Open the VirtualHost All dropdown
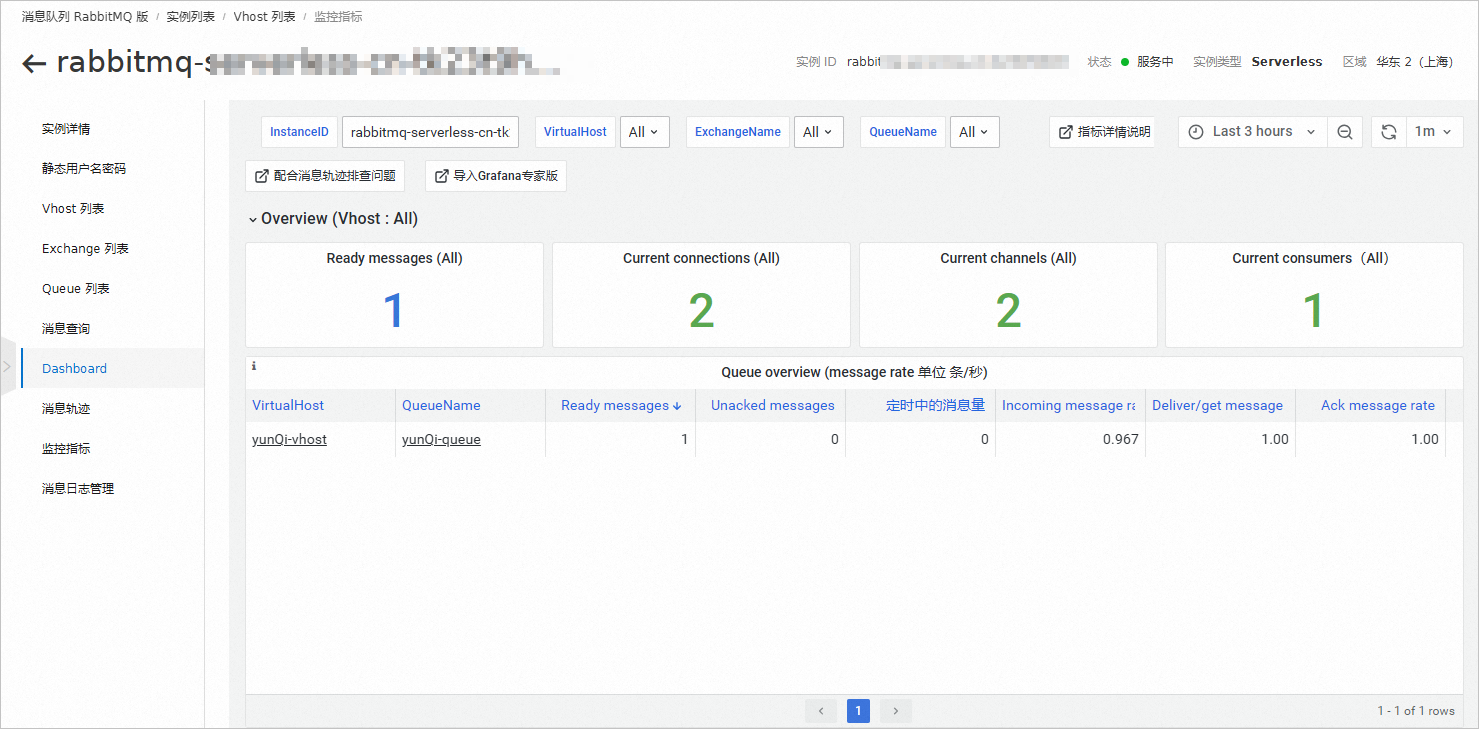This screenshot has width=1479, height=729. [x=645, y=132]
